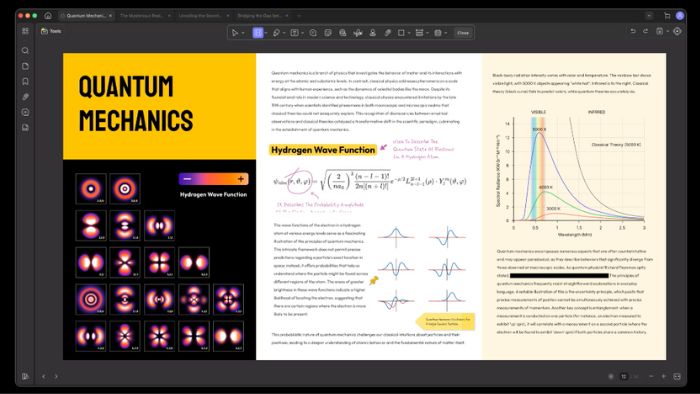Image resolution: width=700 pixels, height=394 pixels.
Task: Click the redo arrow icon
Action: [646, 31]
